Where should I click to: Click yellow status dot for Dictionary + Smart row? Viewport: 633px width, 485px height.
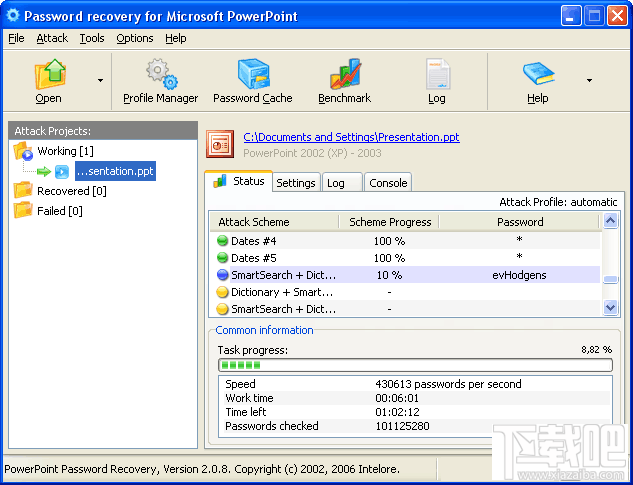[222, 292]
